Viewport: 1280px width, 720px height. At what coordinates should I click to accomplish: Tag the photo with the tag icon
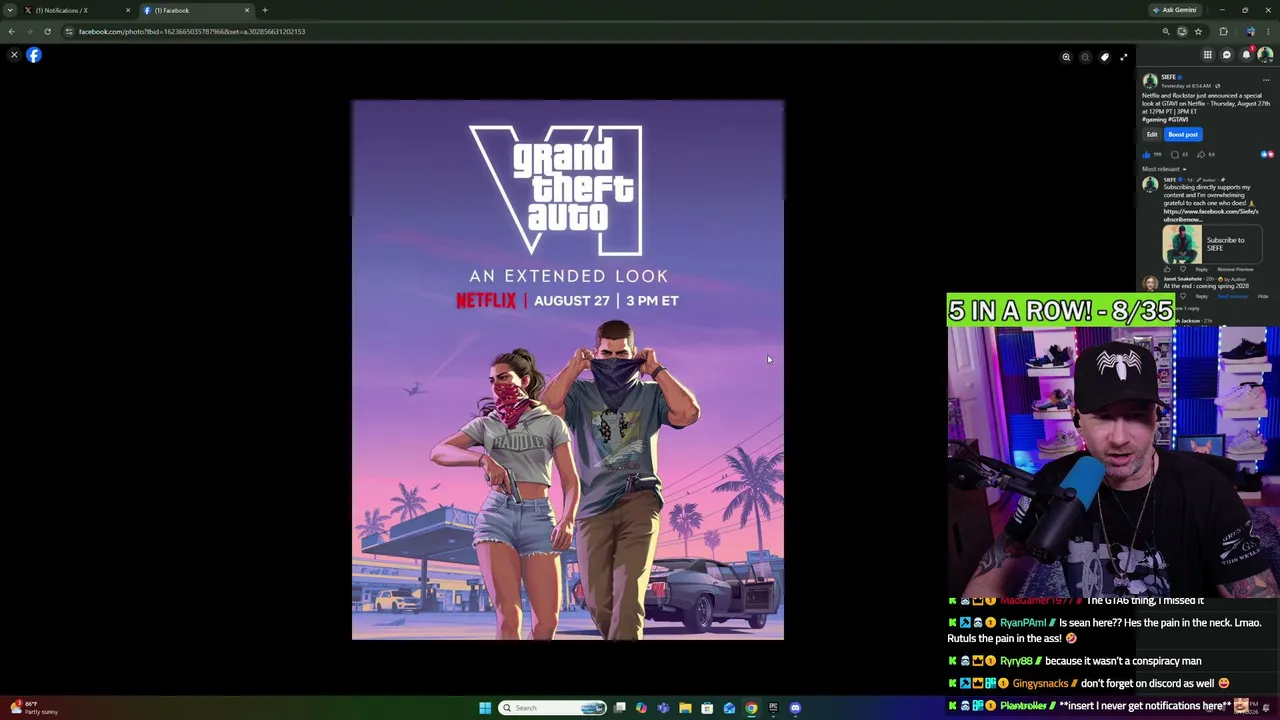[1104, 57]
